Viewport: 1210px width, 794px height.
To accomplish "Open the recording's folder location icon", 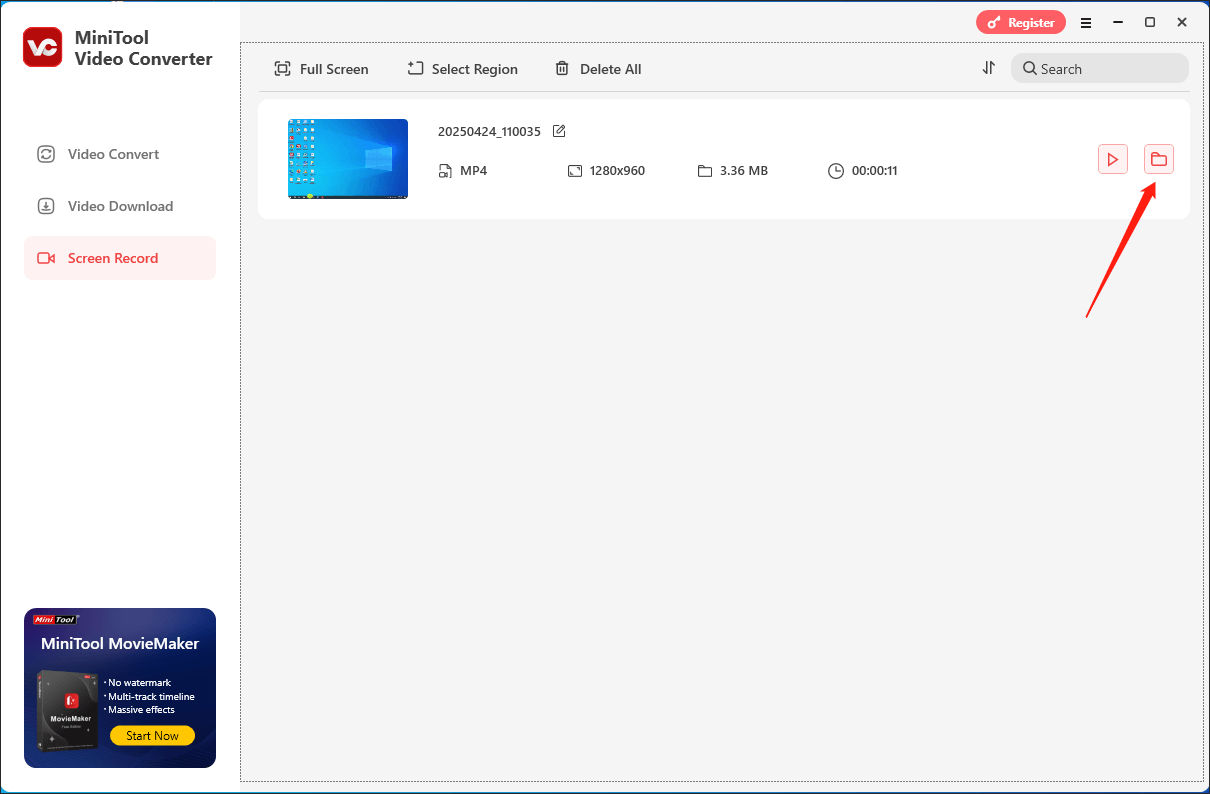I will tap(1159, 159).
